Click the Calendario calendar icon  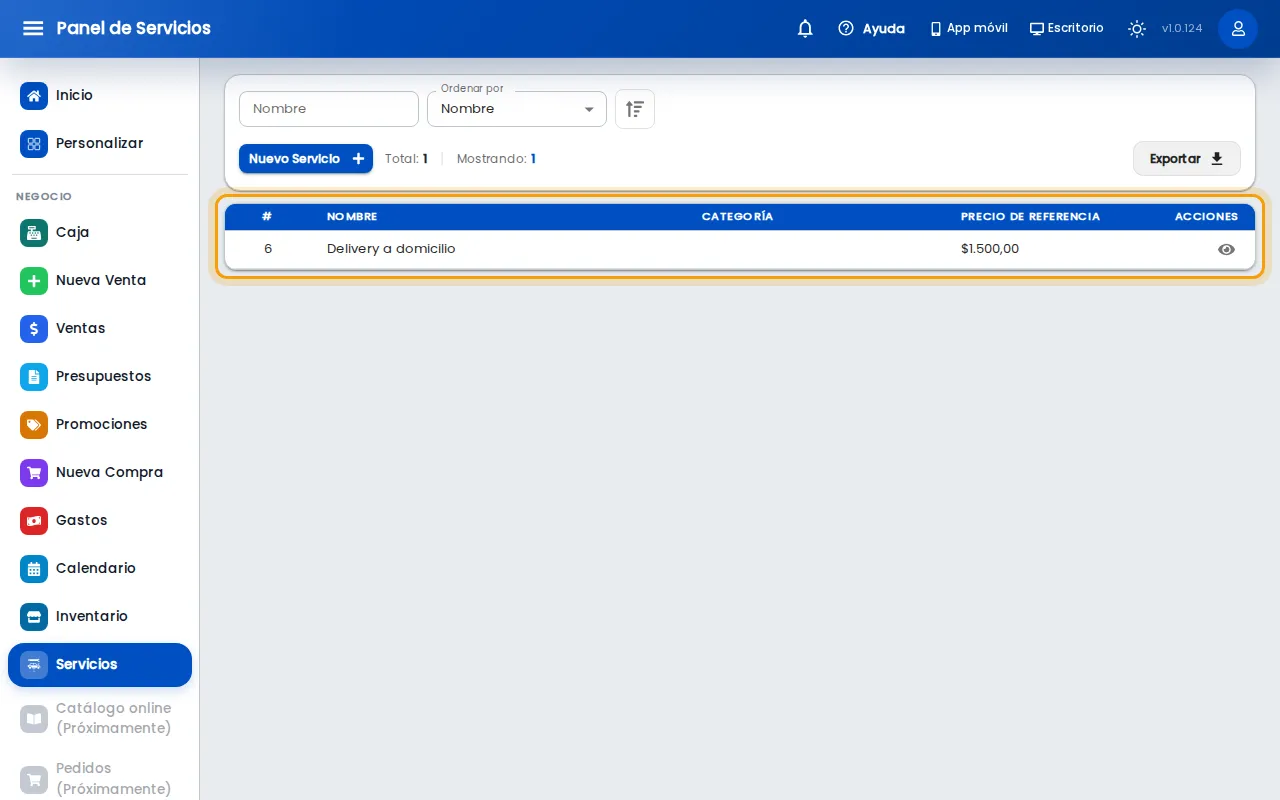(34, 569)
